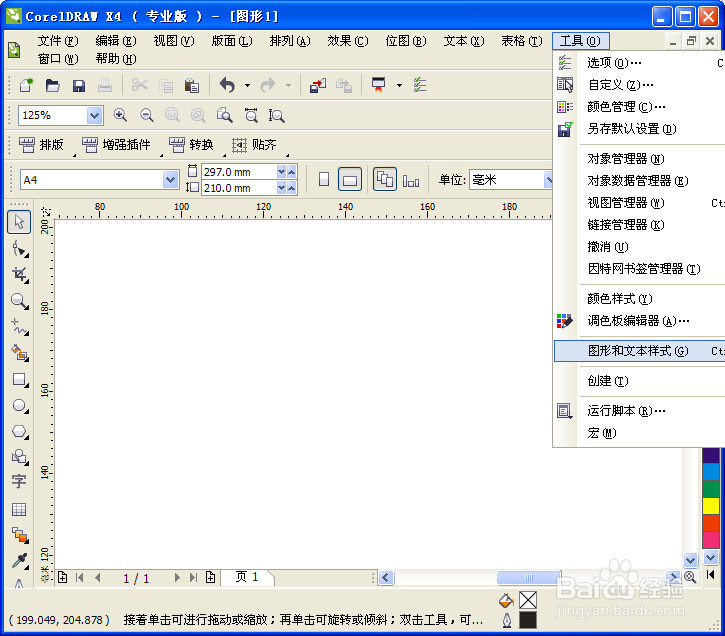Viewport: 725px width, 636px height.
Task: Click the Zoom In magnifier
Action: [120, 115]
